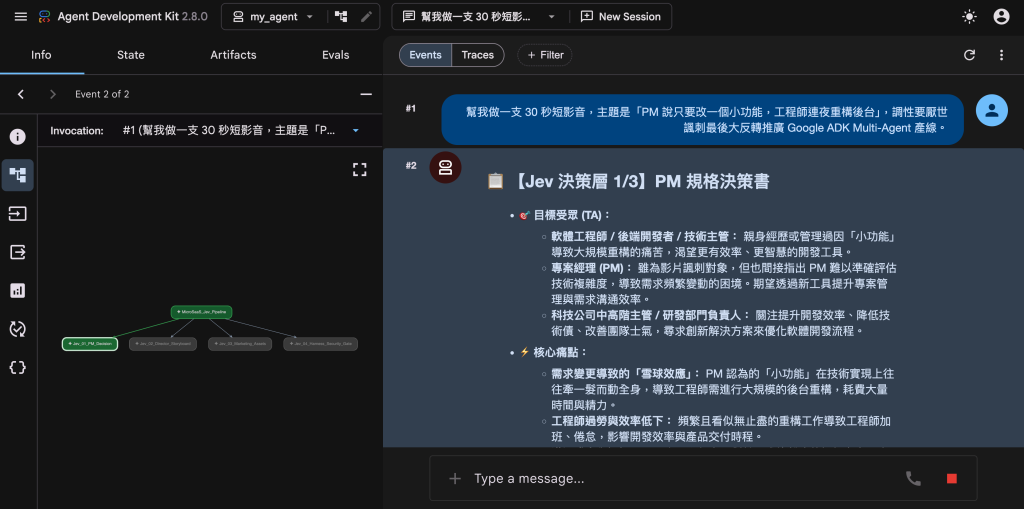
Task: Switch to the Artifacts tab
Action: tap(233, 55)
